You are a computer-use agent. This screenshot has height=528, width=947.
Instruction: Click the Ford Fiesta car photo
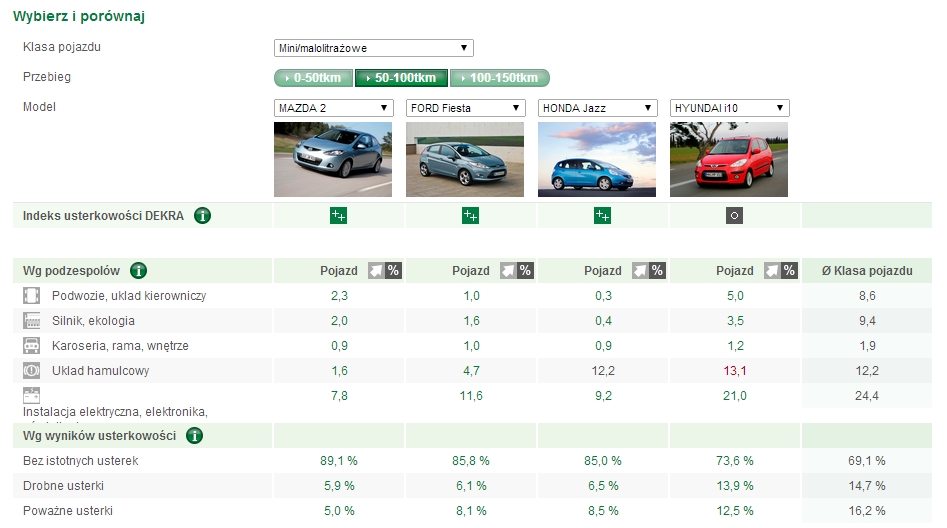[465, 159]
